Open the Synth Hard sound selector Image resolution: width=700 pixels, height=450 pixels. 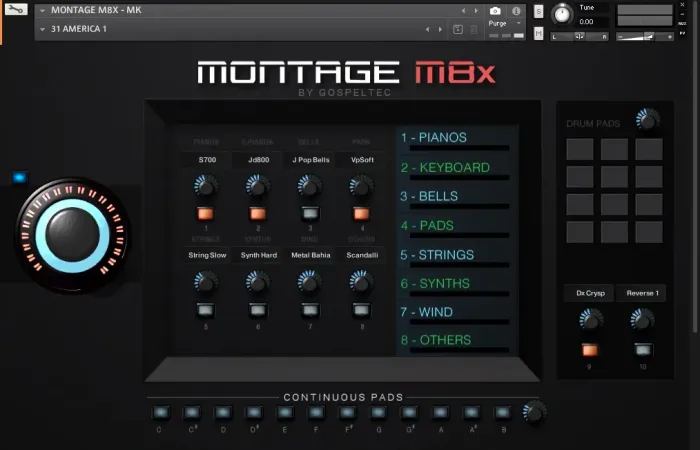click(x=258, y=255)
